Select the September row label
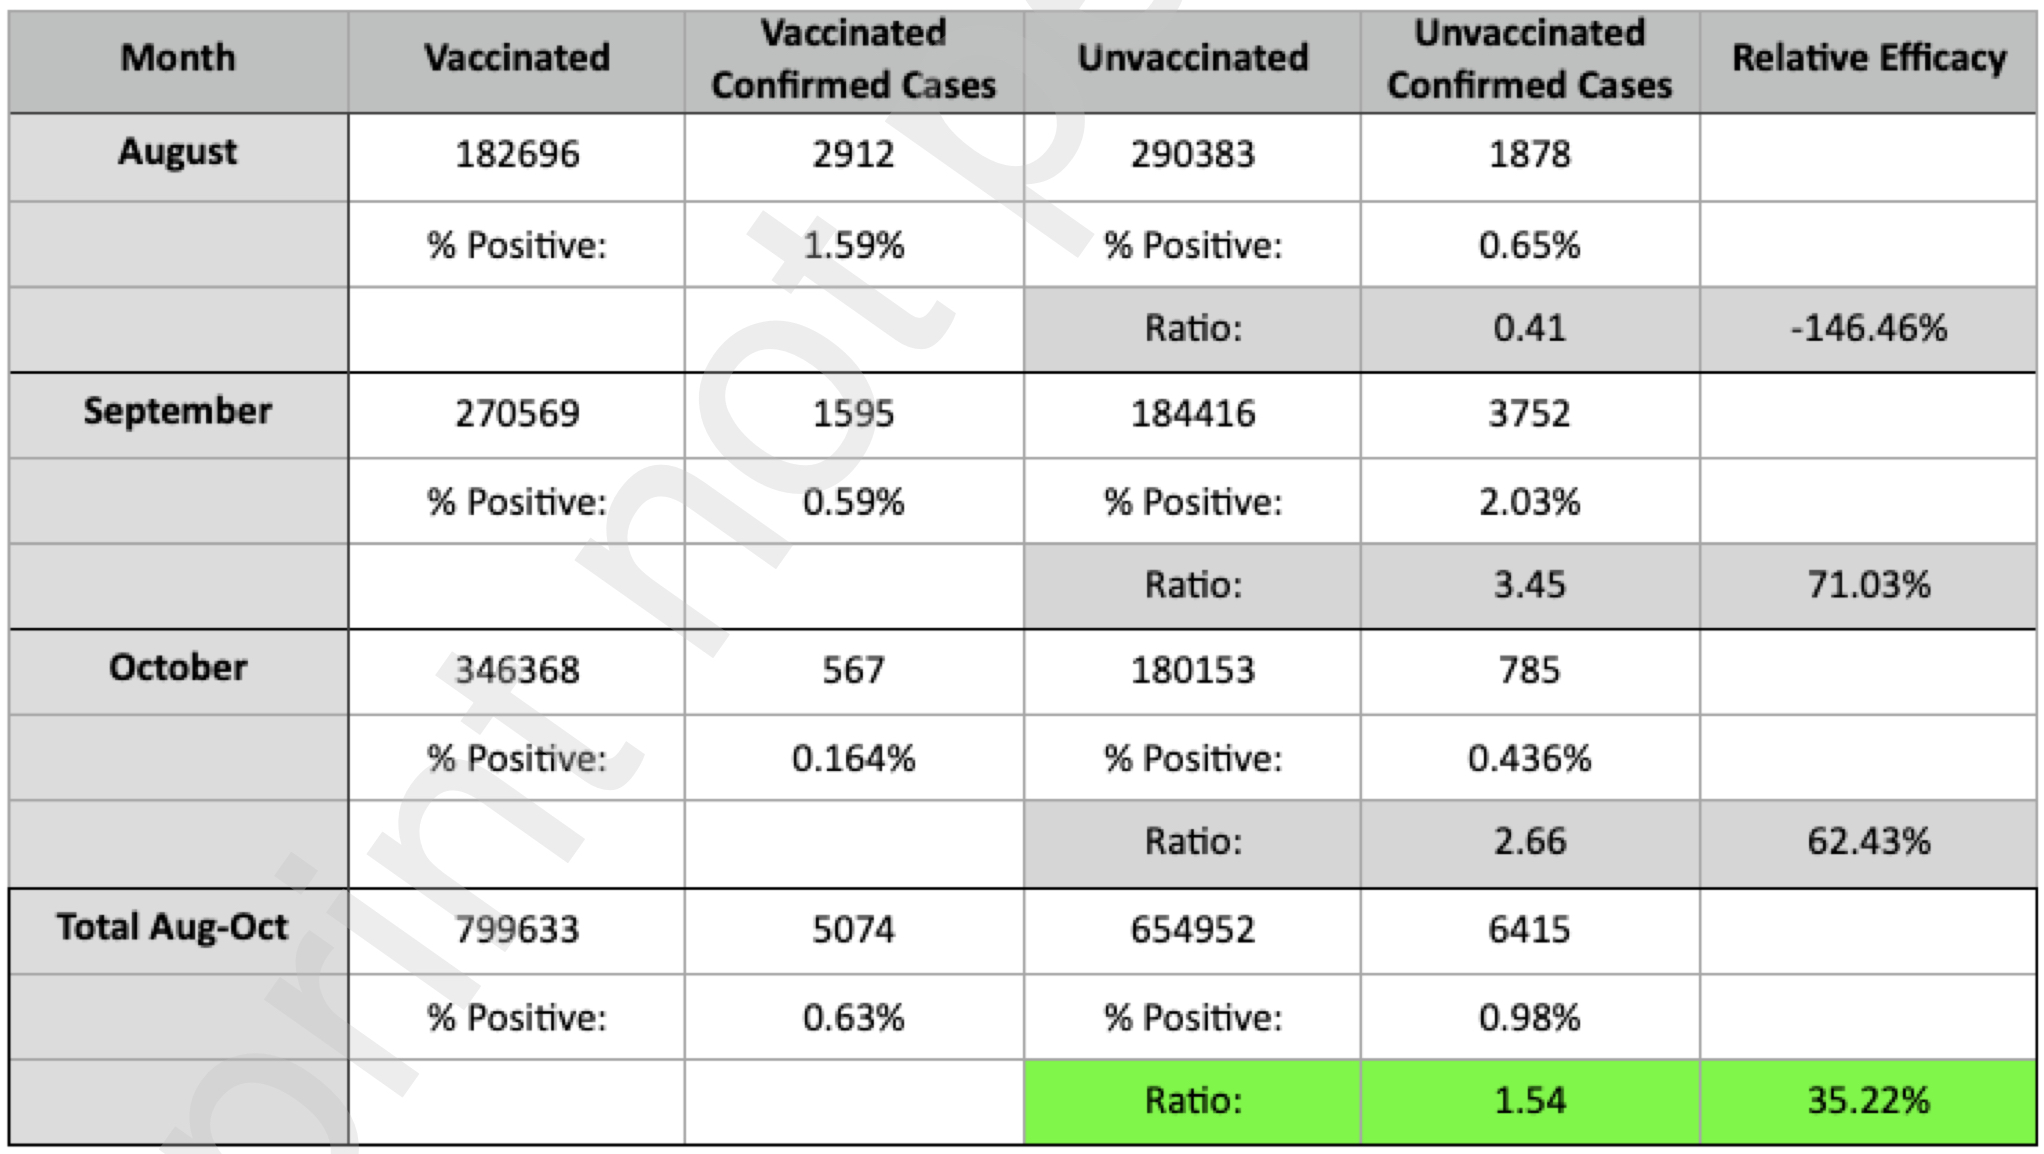2044x1154 pixels. (178, 412)
